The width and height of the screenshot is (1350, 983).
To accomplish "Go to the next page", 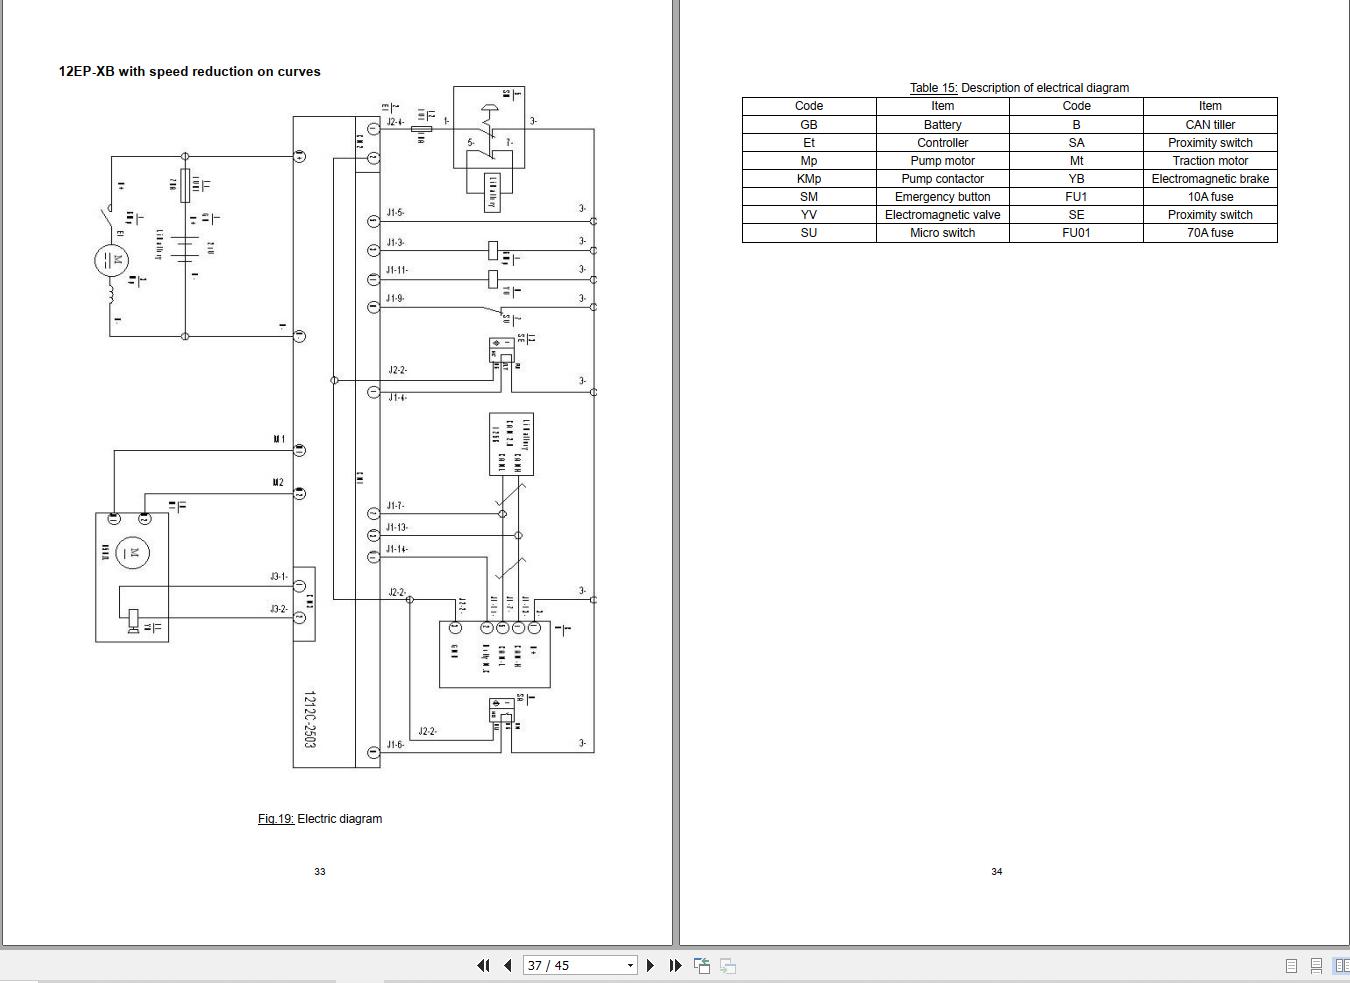I will pos(650,965).
